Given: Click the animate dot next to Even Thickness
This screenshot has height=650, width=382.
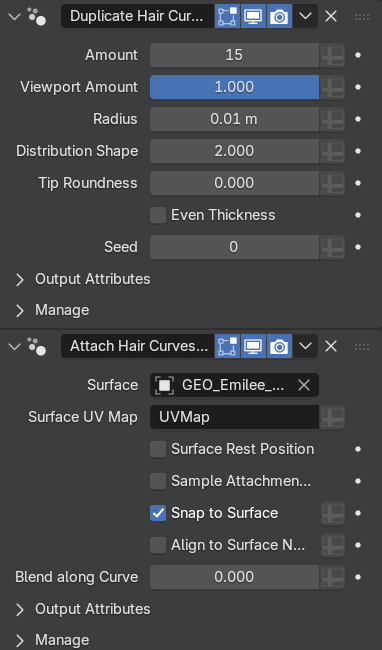Looking at the screenshot, I should tap(358, 215).
